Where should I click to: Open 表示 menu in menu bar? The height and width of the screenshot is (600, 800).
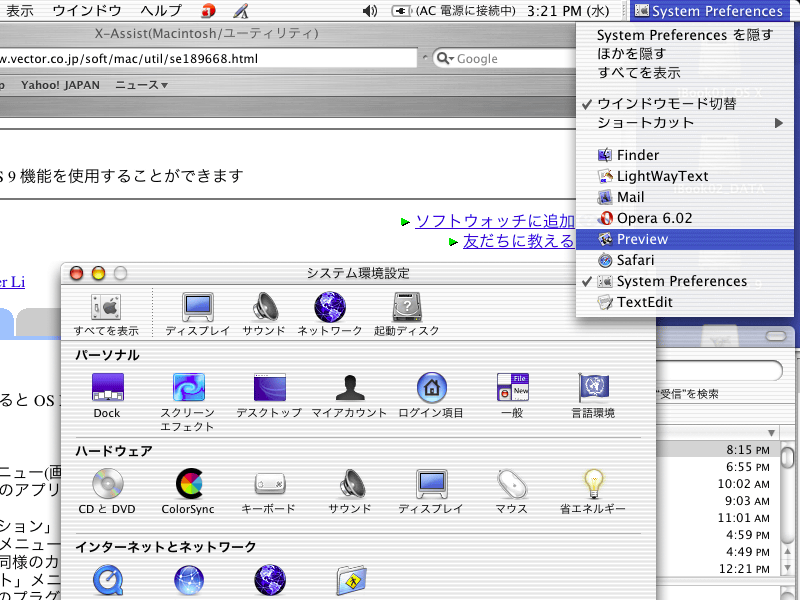click(x=19, y=11)
